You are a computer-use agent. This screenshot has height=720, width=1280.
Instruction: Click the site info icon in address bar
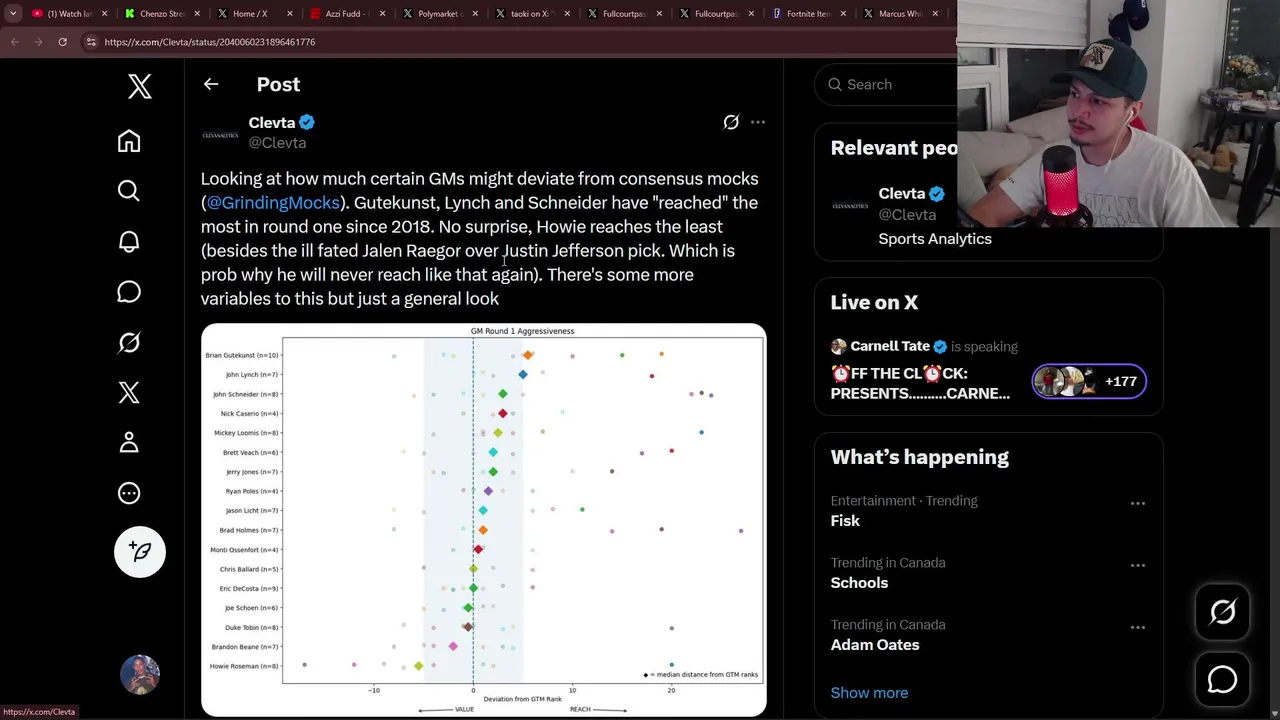pyautogui.click(x=91, y=42)
